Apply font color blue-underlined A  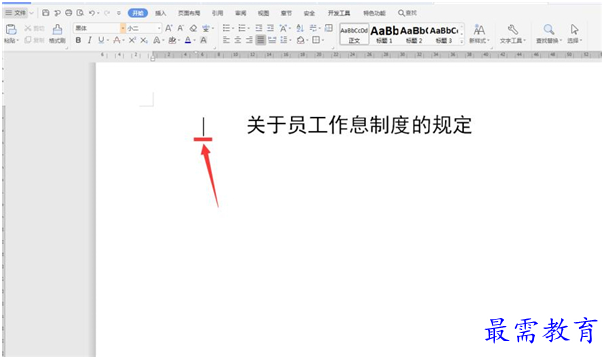pyautogui.click(x=189, y=40)
